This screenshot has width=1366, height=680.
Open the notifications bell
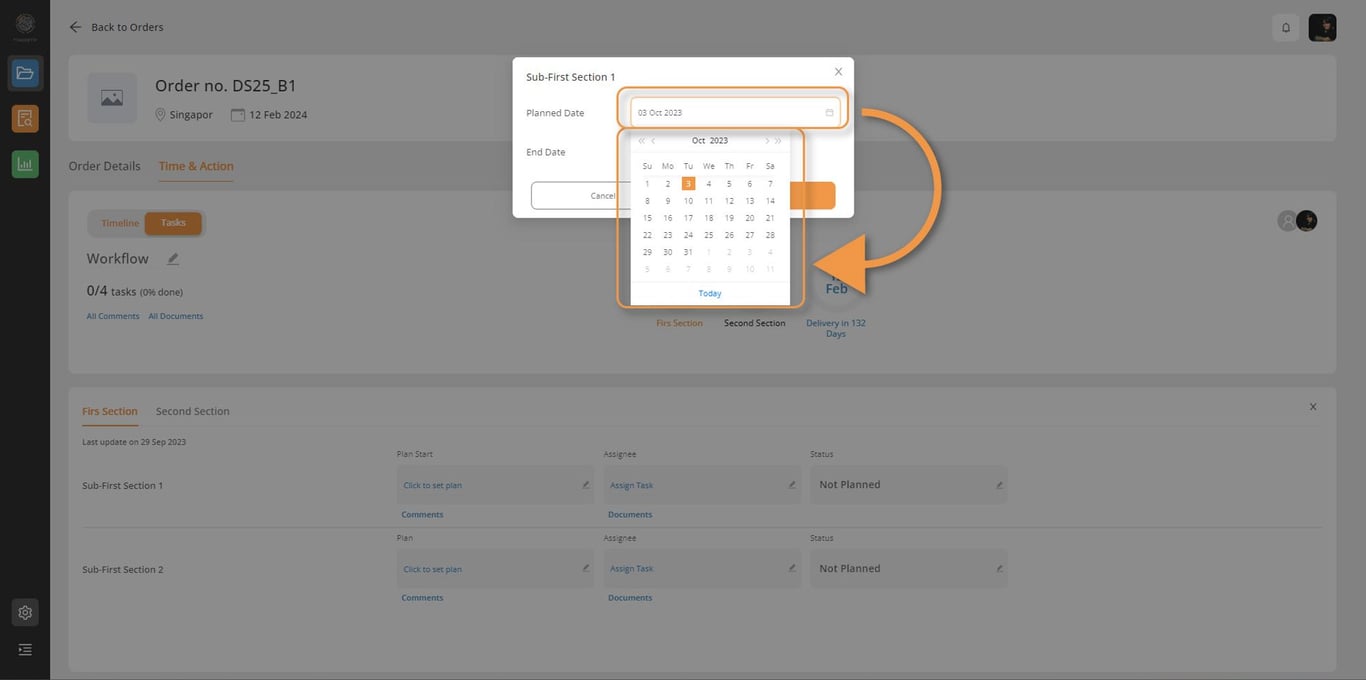tap(1286, 28)
